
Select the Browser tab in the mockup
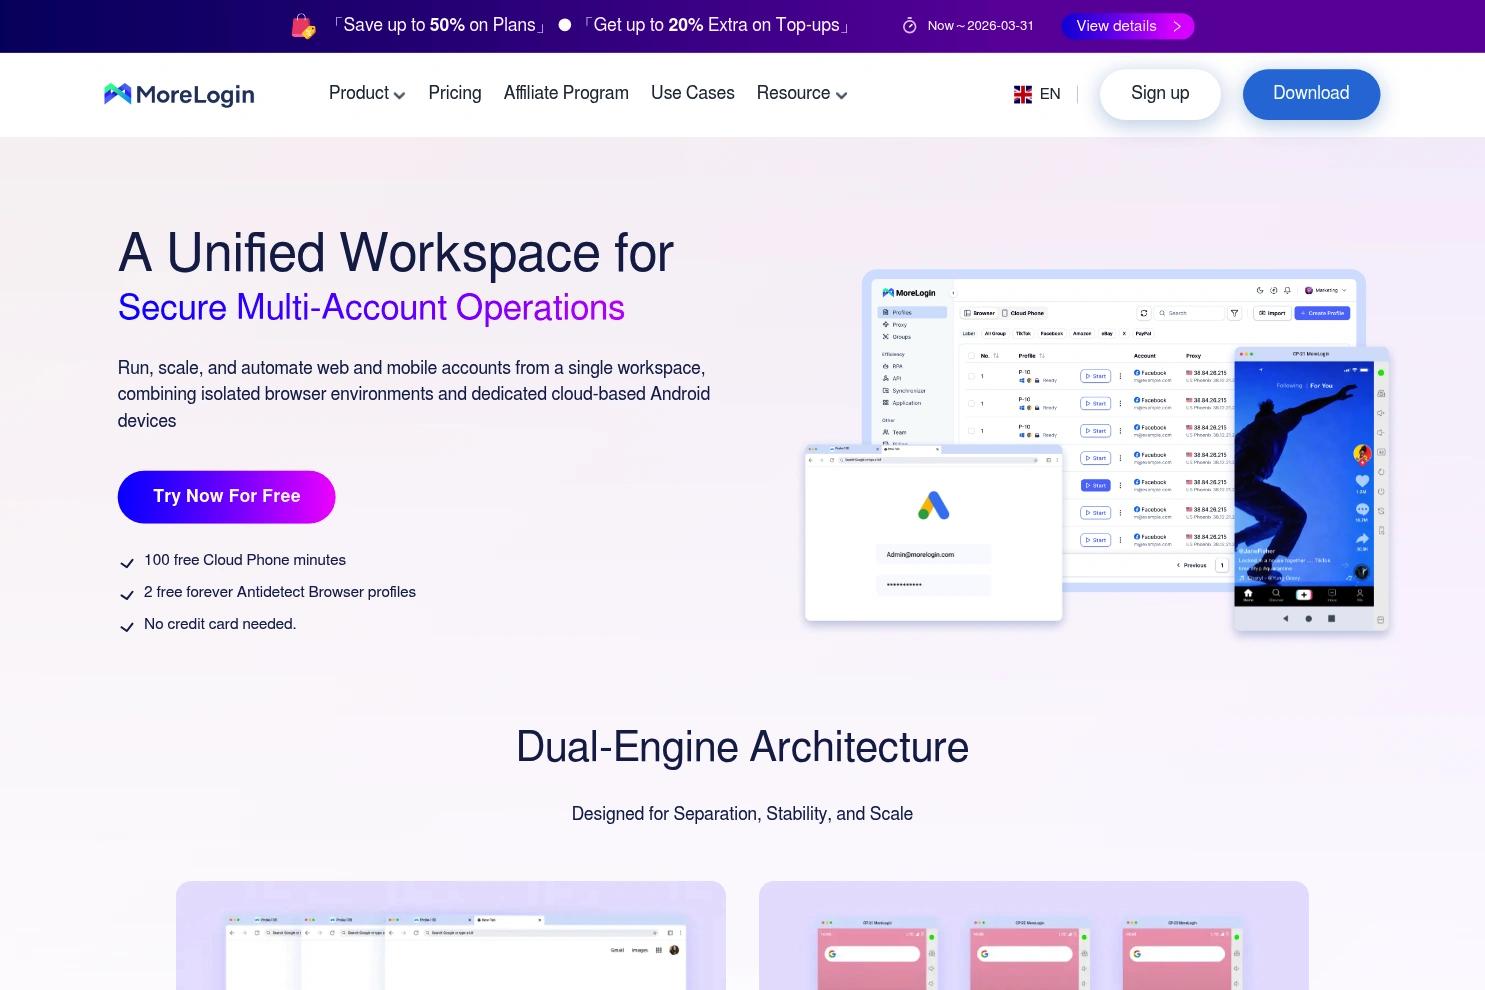click(979, 313)
